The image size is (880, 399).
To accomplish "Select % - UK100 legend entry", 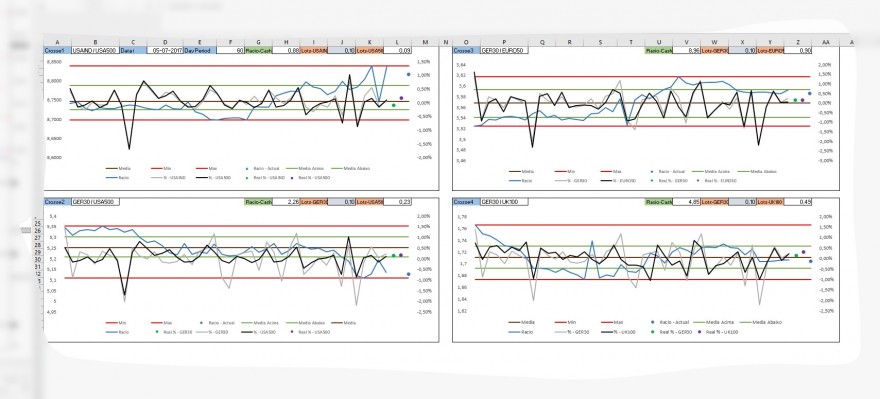I will (619, 332).
